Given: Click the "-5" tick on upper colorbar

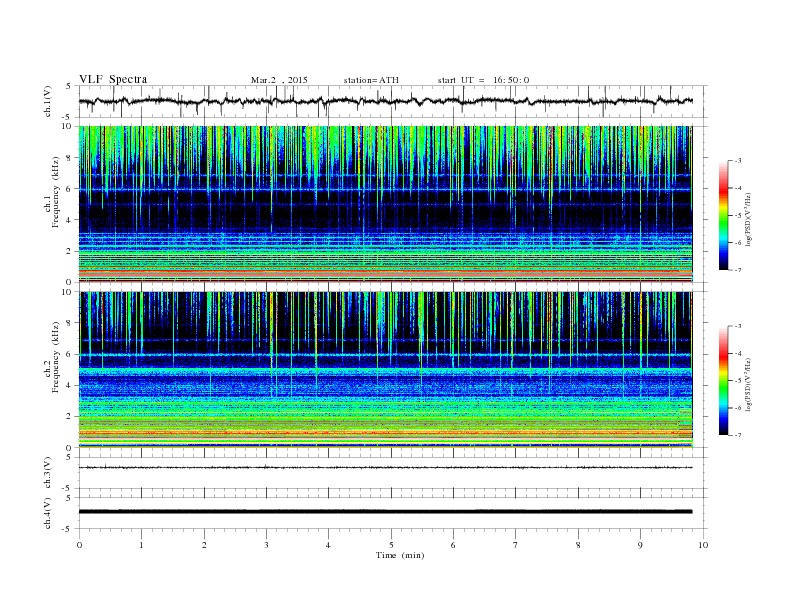Looking at the screenshot, I should pyautogui.click(x=738, y=216).
